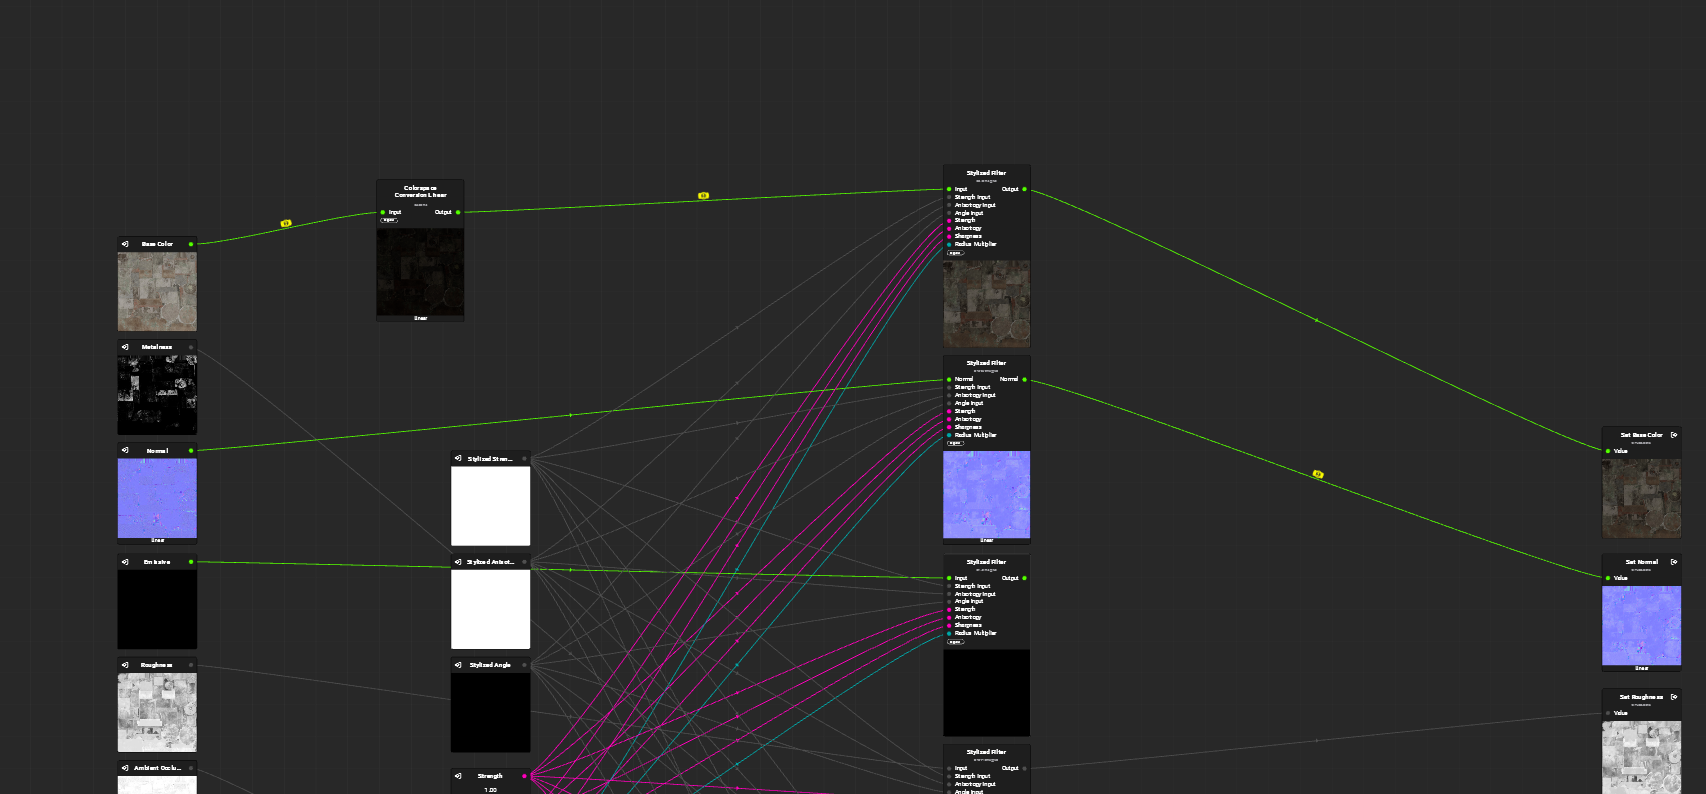Click the input icon on Metalness node
The width and height of the screenshot is (1706, 794).
[125, 347]
